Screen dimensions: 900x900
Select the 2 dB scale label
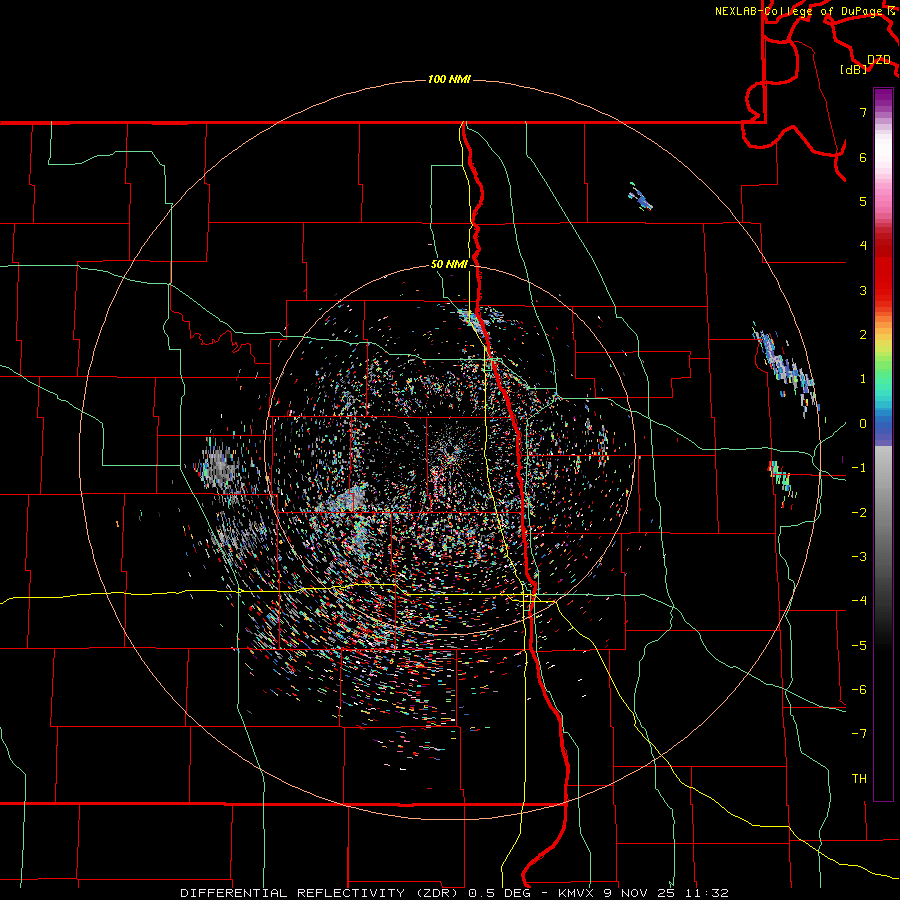point(863,335)
